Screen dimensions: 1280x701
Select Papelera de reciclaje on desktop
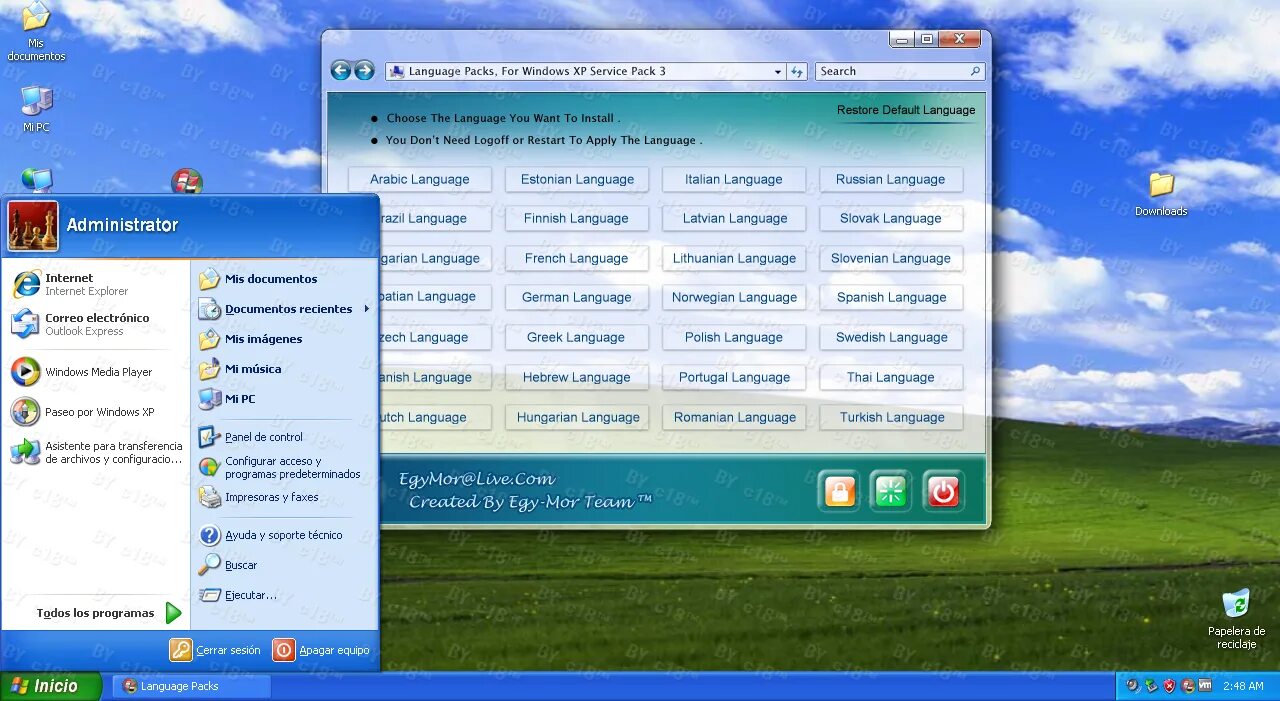pos(1236,619)
